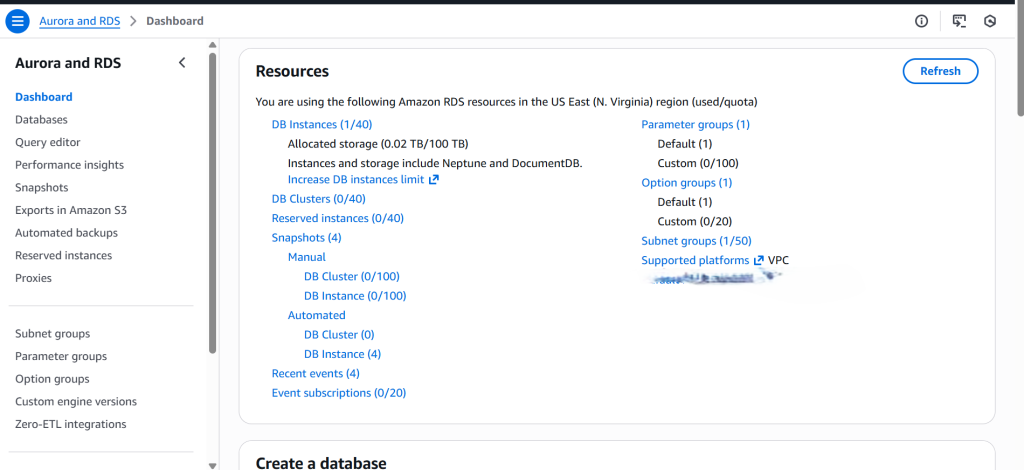1024x470 pixels.
Task: Open Databases in the sidebar
Action: (41, 120)
